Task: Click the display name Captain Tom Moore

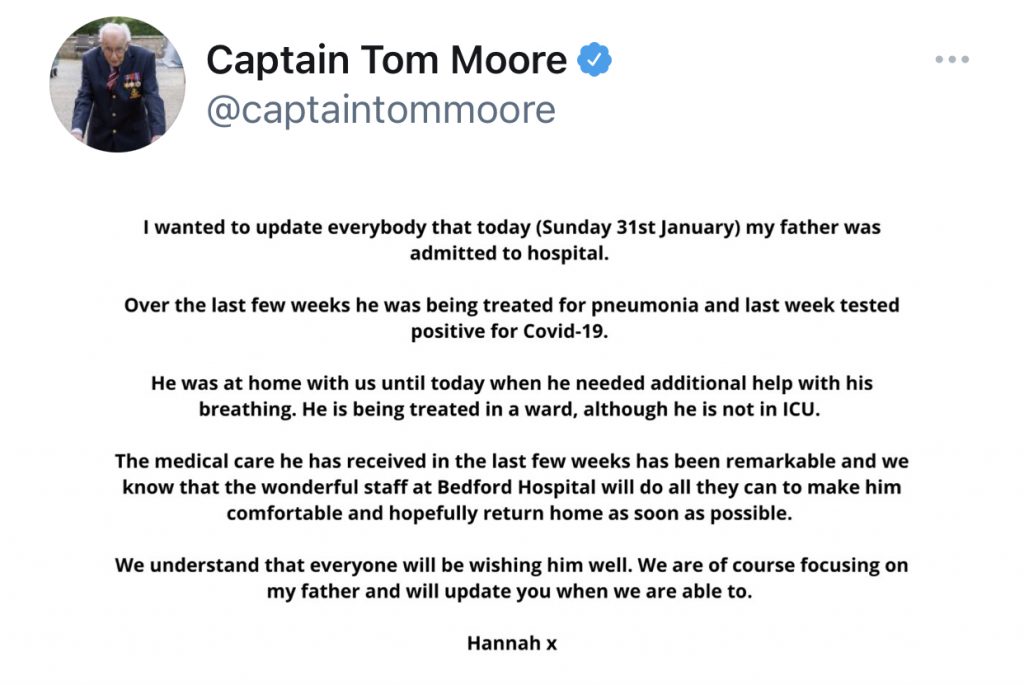Action: [386, 61]
